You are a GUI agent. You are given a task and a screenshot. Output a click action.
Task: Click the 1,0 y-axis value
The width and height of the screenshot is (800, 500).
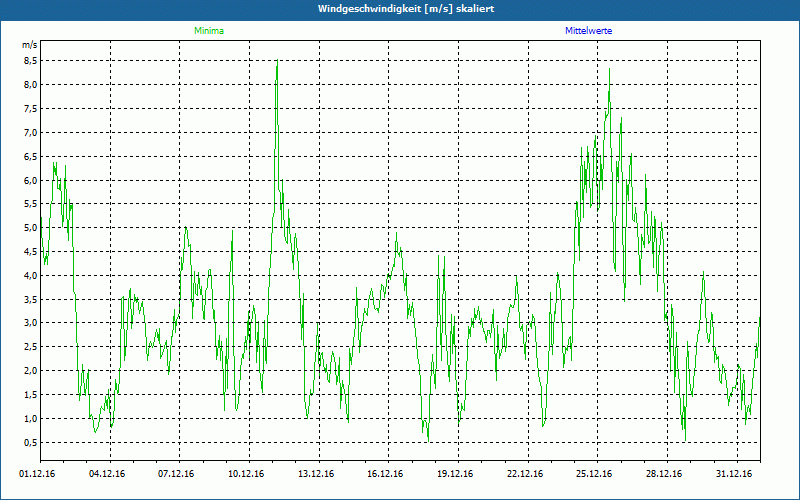tap(31, 419)
